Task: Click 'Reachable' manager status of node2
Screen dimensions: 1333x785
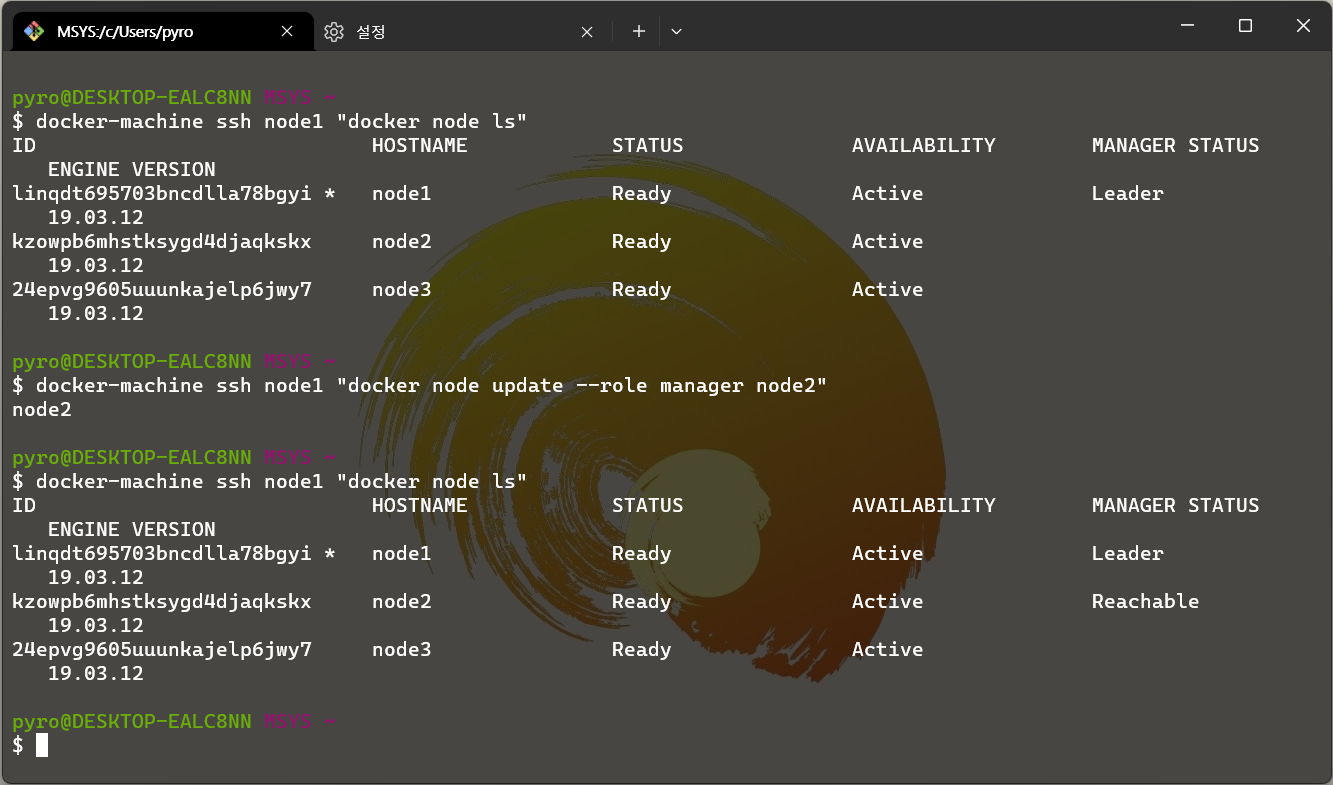Action: [x=1145, y=601]
